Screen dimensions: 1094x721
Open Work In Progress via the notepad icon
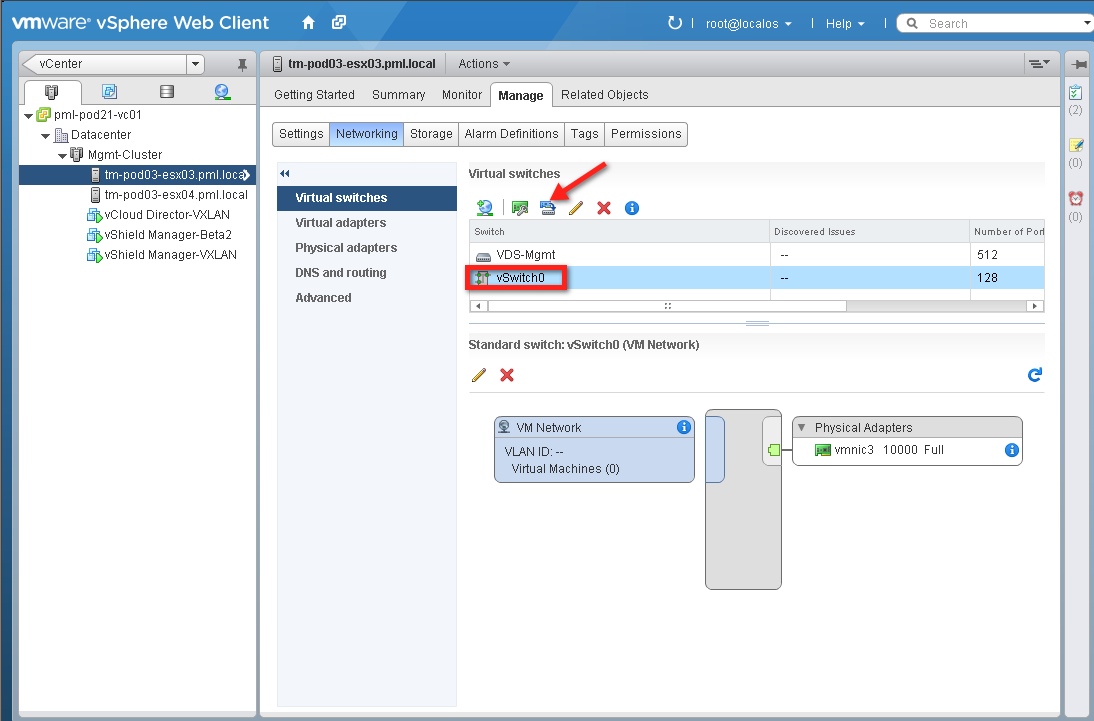1076,147
